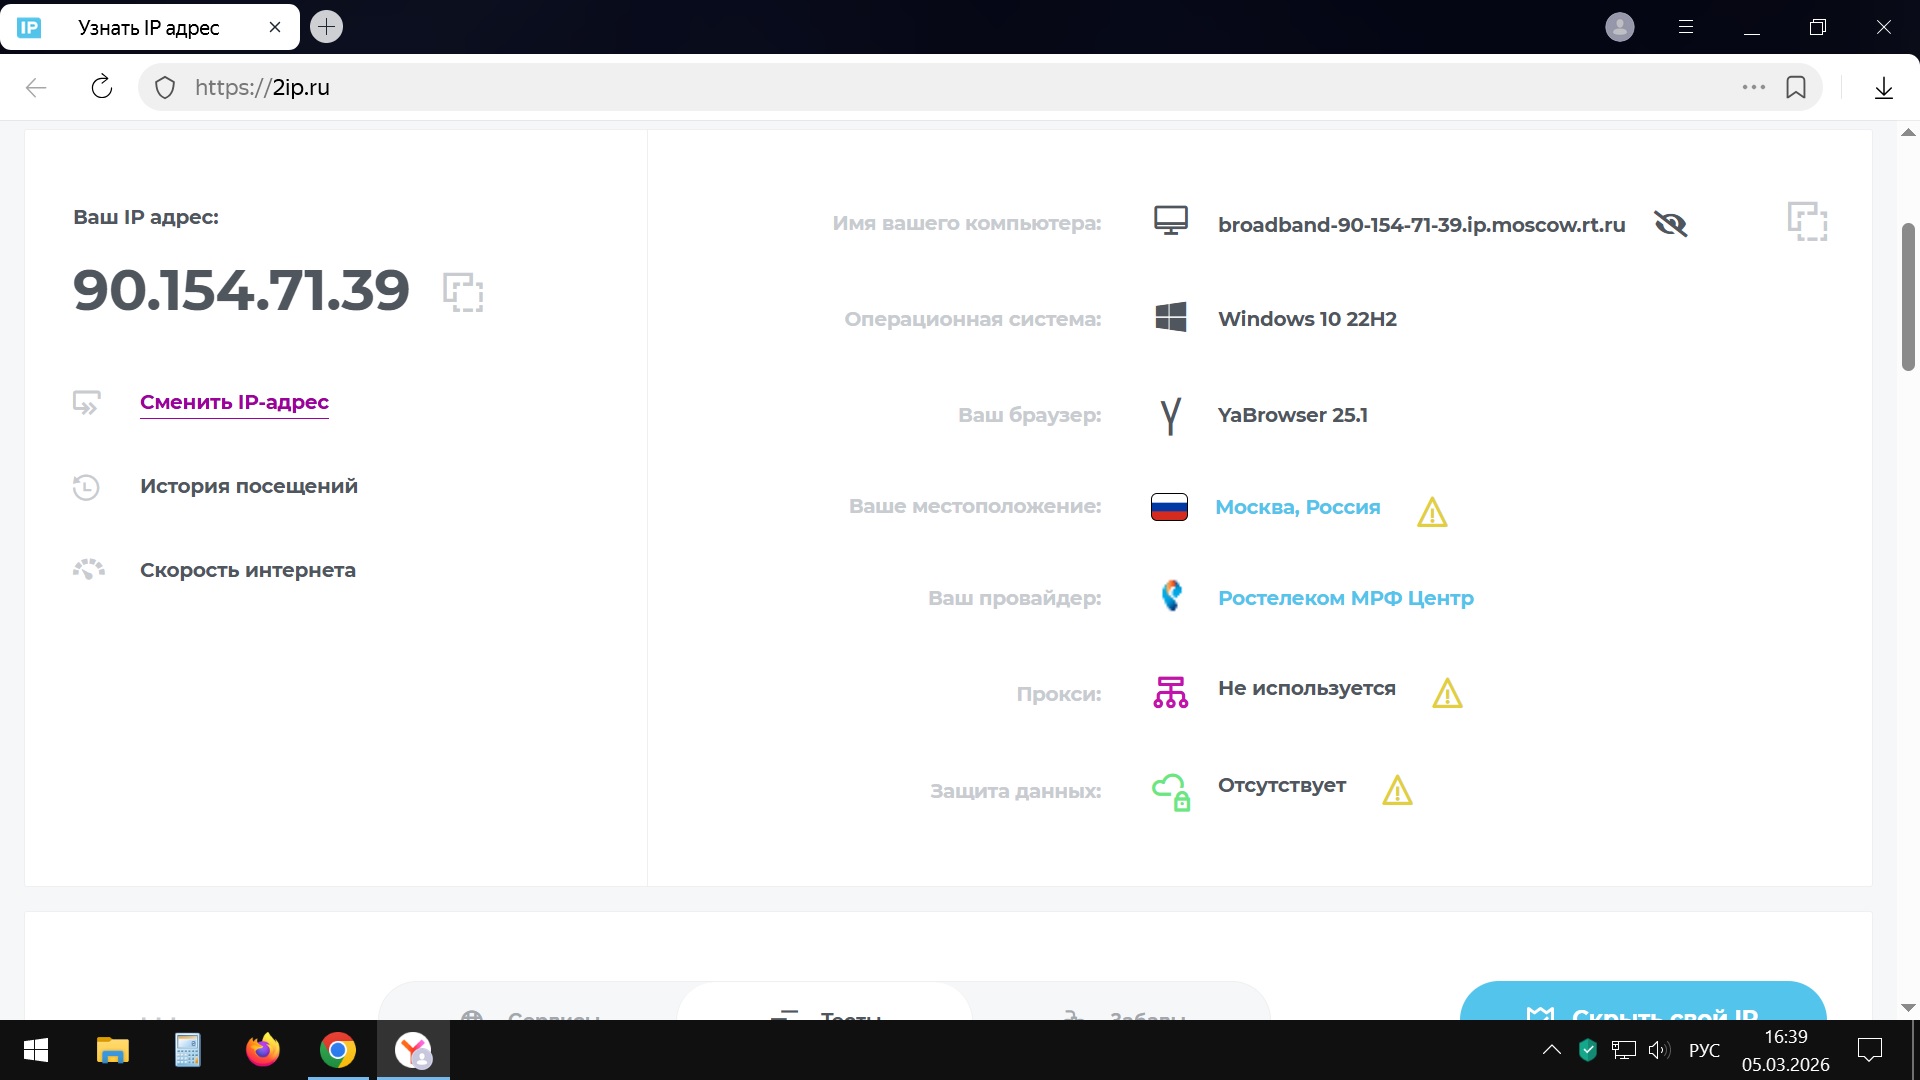
Task: Open the three-dots page menu in address bar
Action: point(1754,87)
